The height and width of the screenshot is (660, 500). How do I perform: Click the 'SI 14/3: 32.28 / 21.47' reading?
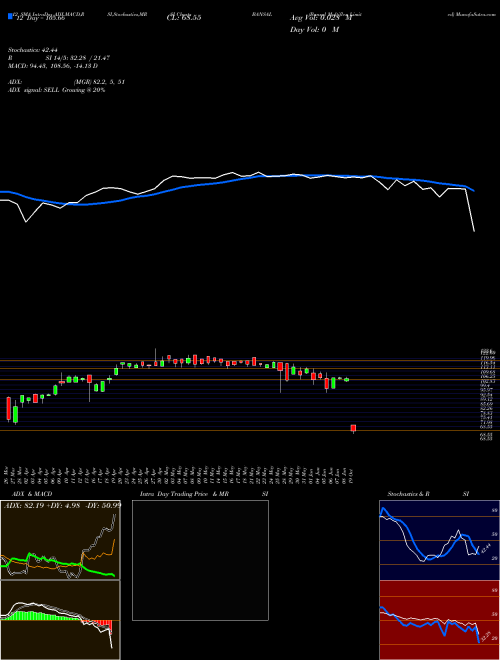click(x=78, y=58)
